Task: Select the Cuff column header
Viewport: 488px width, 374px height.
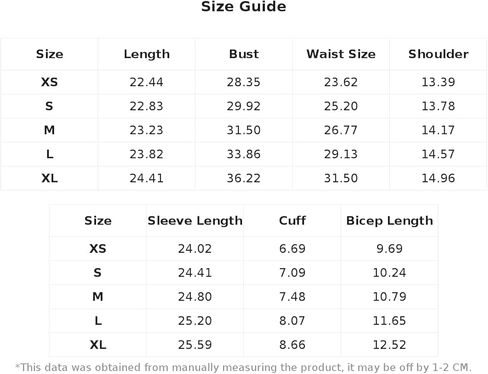Action: [292, 221]
